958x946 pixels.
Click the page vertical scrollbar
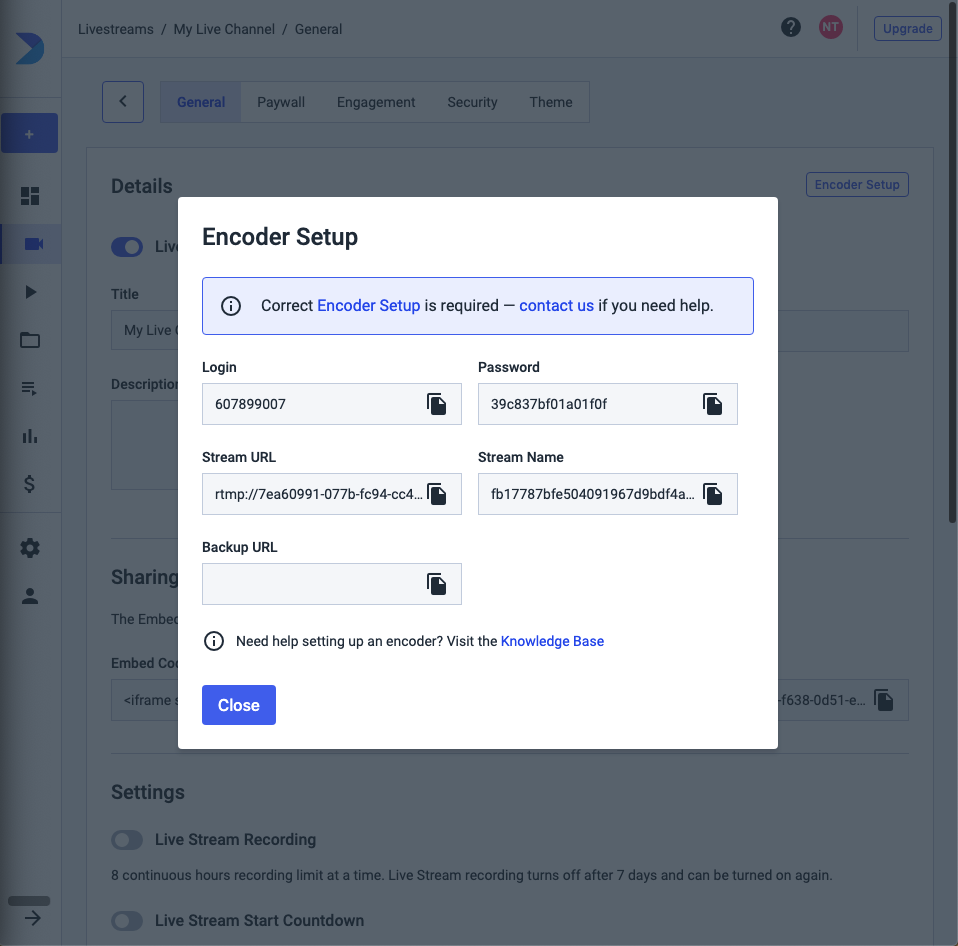point(953,263)
